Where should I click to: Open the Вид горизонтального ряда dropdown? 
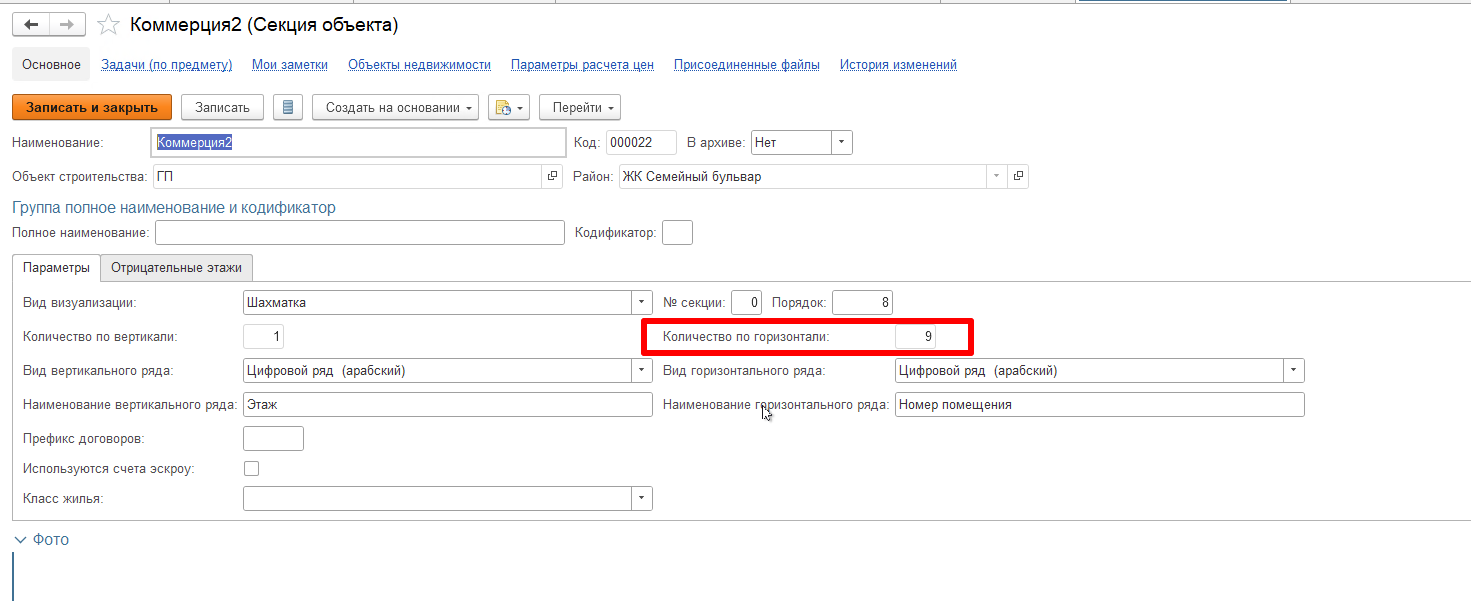click(1294, 371)
